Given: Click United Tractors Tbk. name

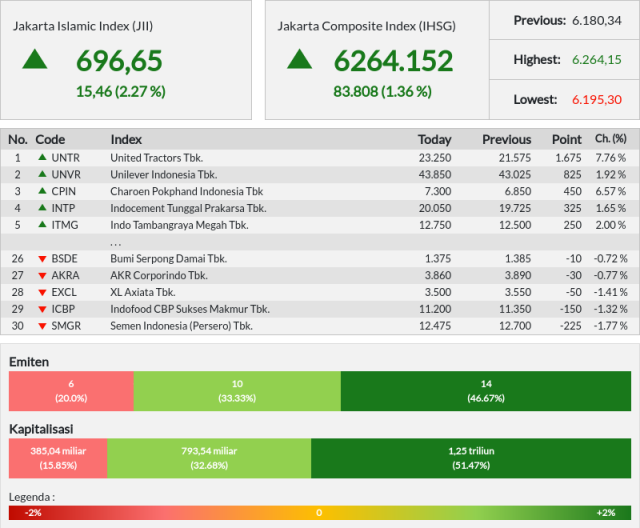Looking at the screenshot, I should click(x=157, y=158).
